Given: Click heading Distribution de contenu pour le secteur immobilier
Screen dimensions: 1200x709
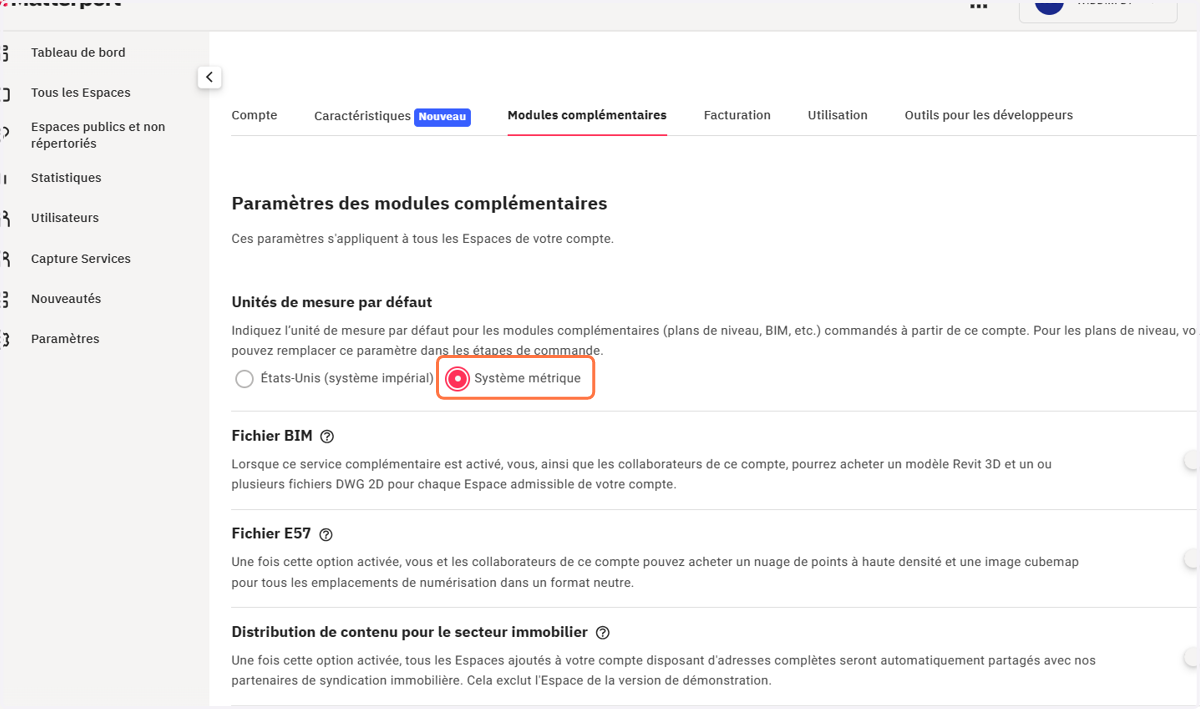Looking at the screenshot, I should pyautogui.click(x=410, y=632).
